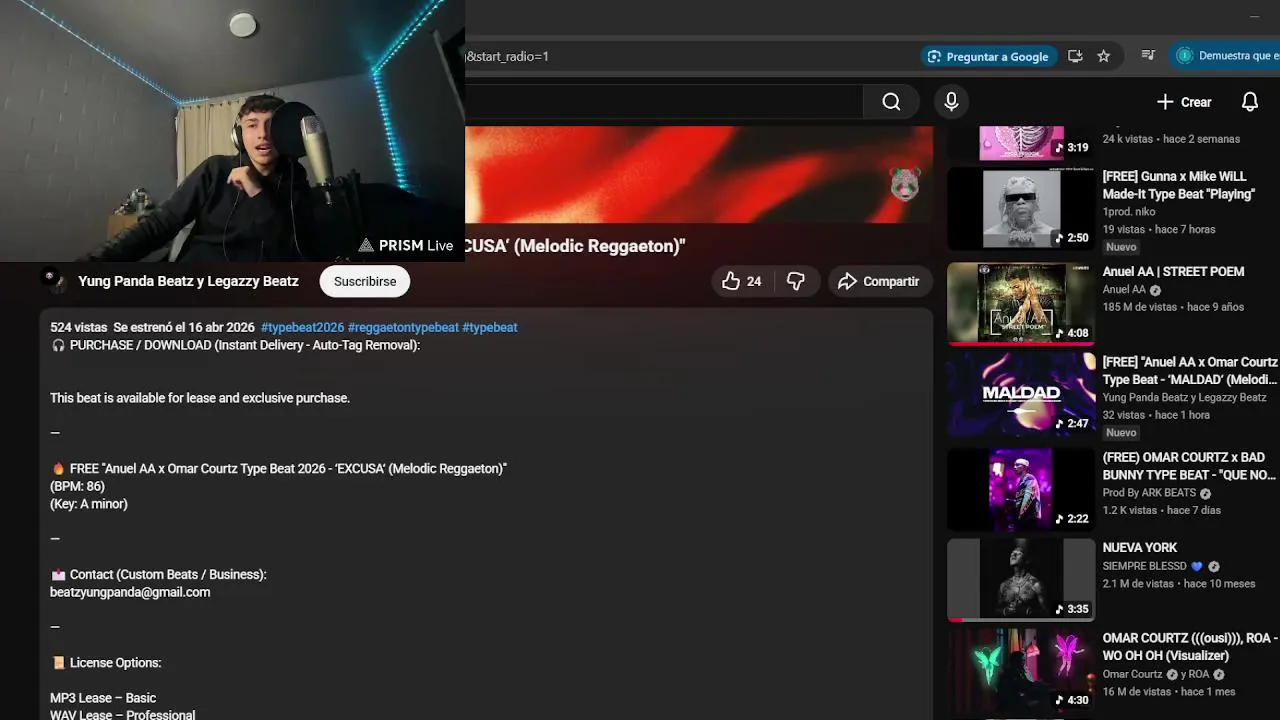Click WAV Lease – Professional line
1280x720 pixels.
[x=122, y=715]
